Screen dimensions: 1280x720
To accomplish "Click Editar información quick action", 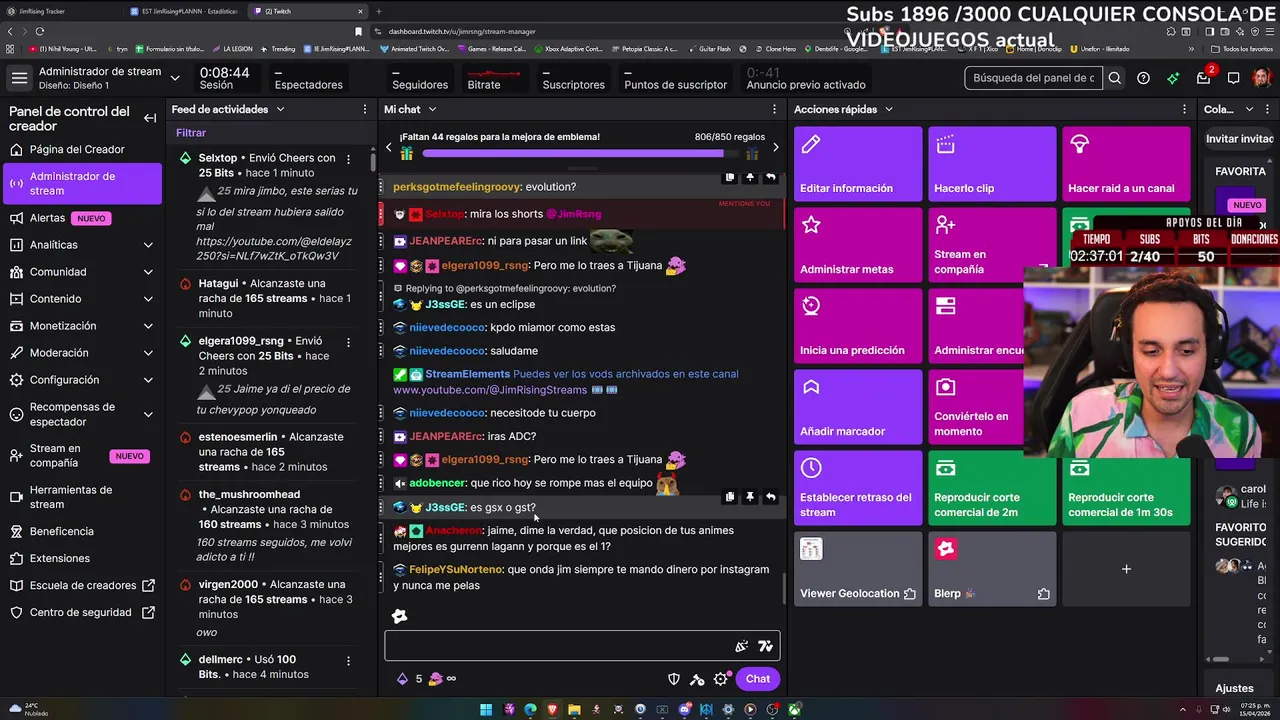I will tap(858, 164).
